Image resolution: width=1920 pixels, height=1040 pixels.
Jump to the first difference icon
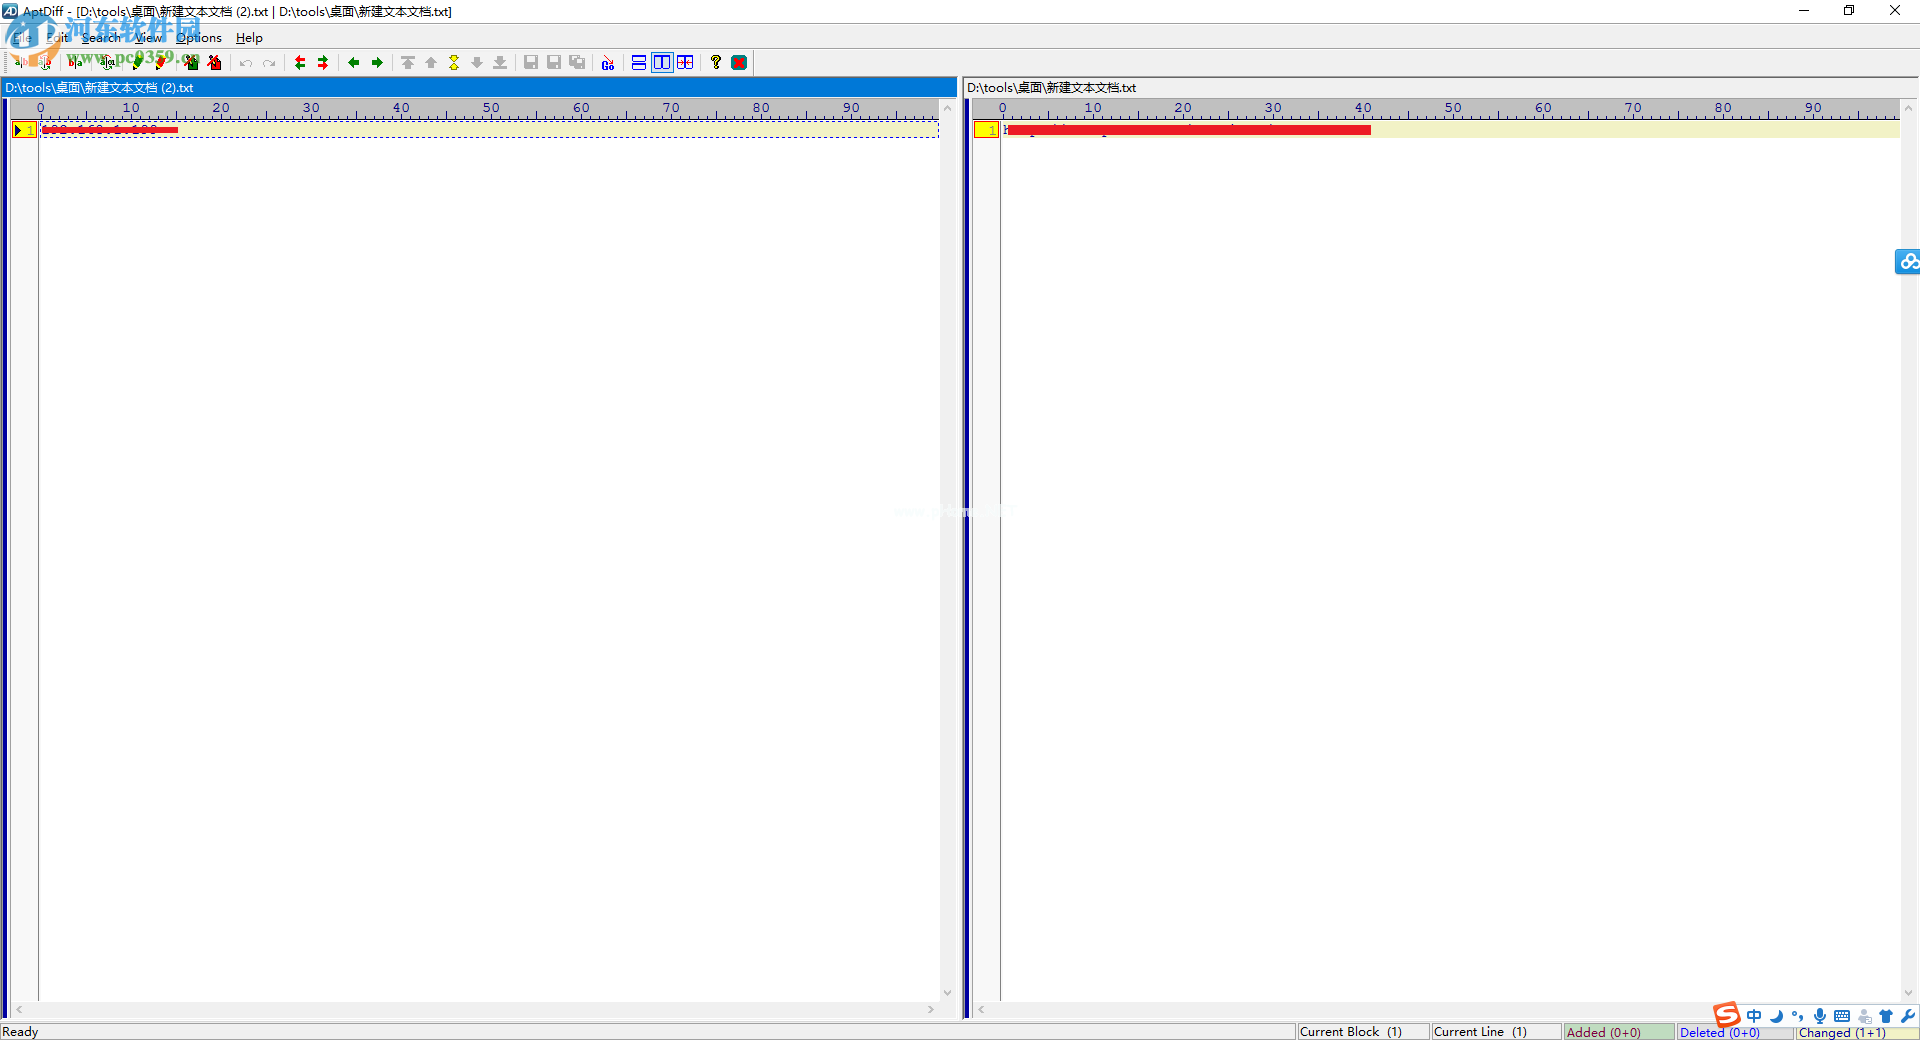click(408, 62)
